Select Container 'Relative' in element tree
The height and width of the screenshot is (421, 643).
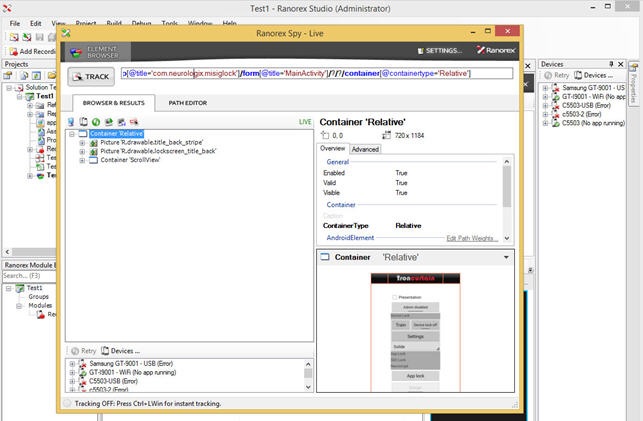116,134
